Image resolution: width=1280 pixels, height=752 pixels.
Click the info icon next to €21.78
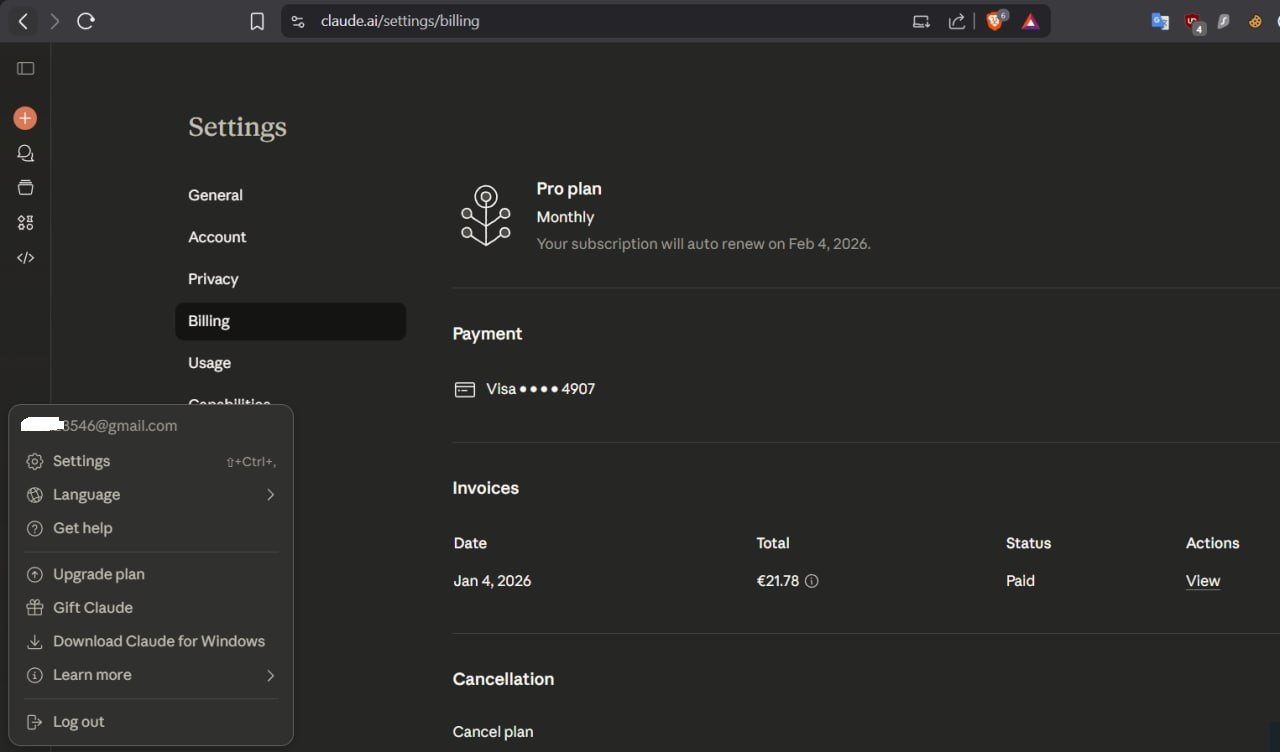(x=812, y=581)
